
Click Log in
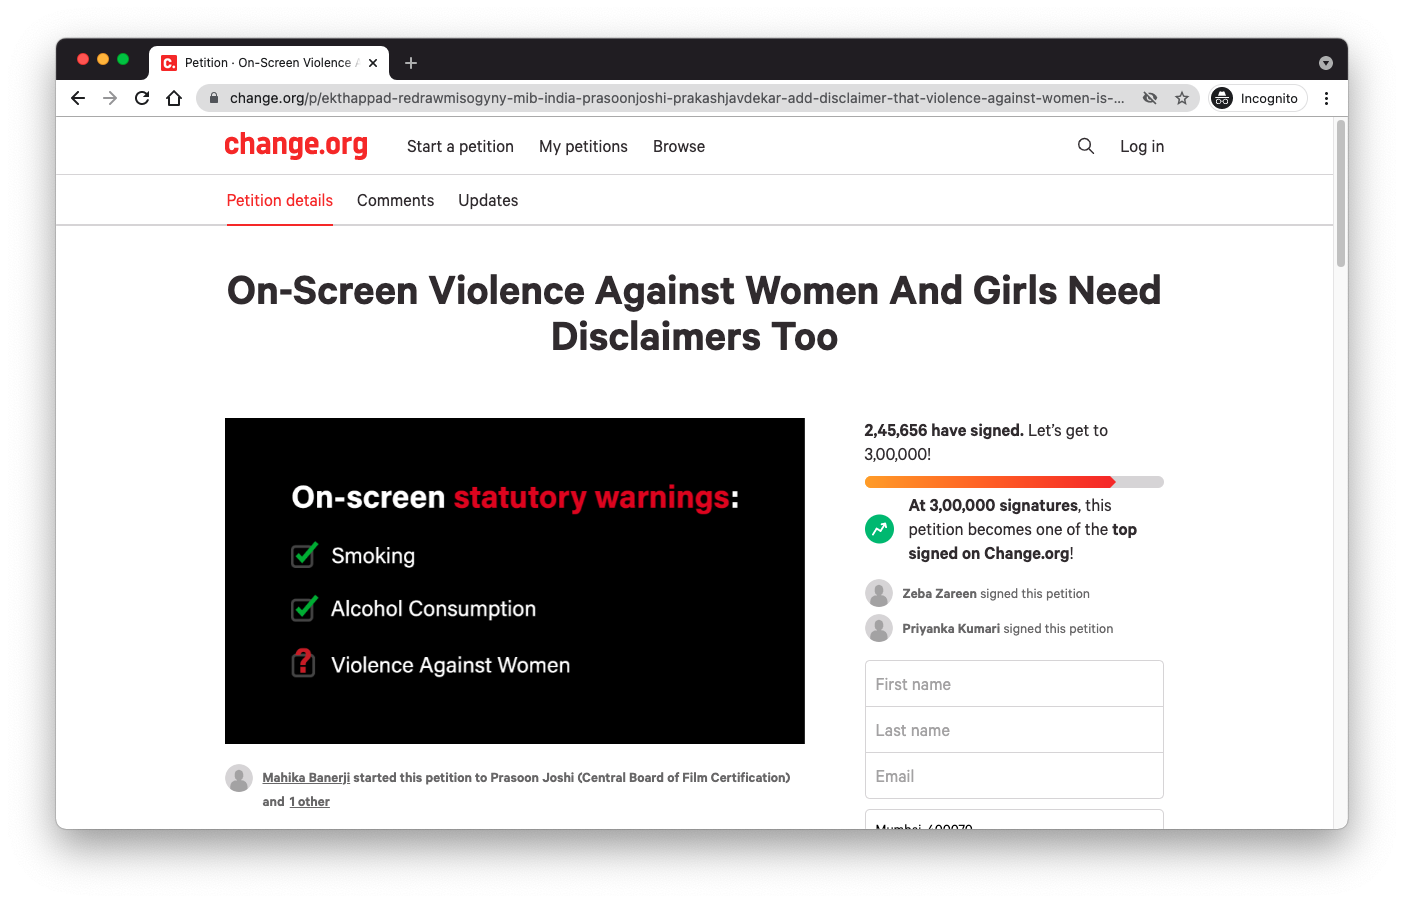(x=1142, y=146)
